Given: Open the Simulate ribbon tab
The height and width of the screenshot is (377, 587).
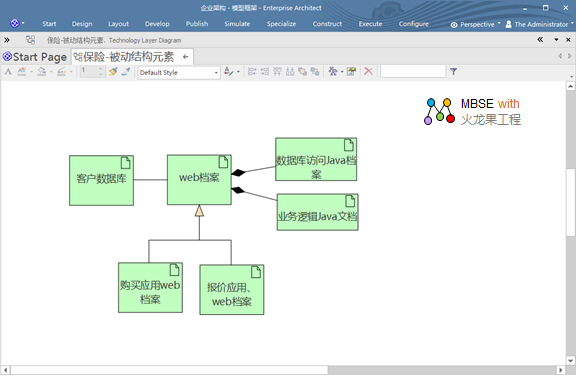Looking at the screenshot, I should click(x=237, y=24).
